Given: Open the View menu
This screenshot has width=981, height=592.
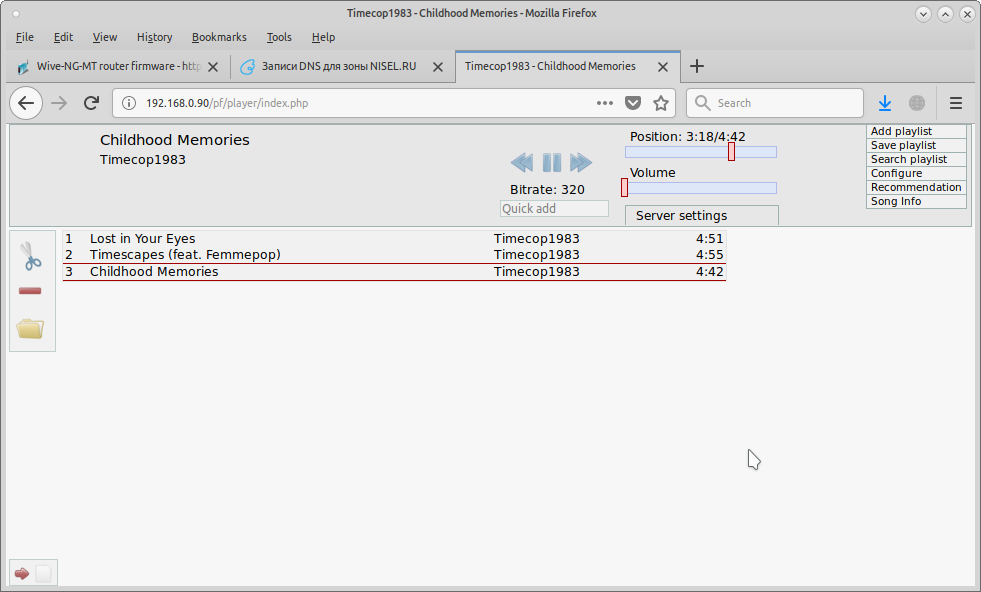Looking at the screenshot, I should tap(104, 37).
